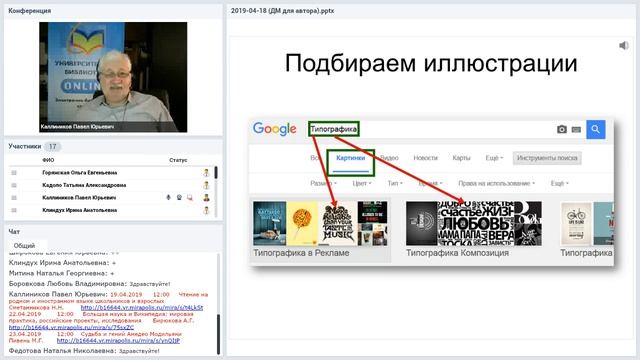Screen dimensions: 640x360
Task: Click the speaker volume icon on the slide
Action: 624,45
